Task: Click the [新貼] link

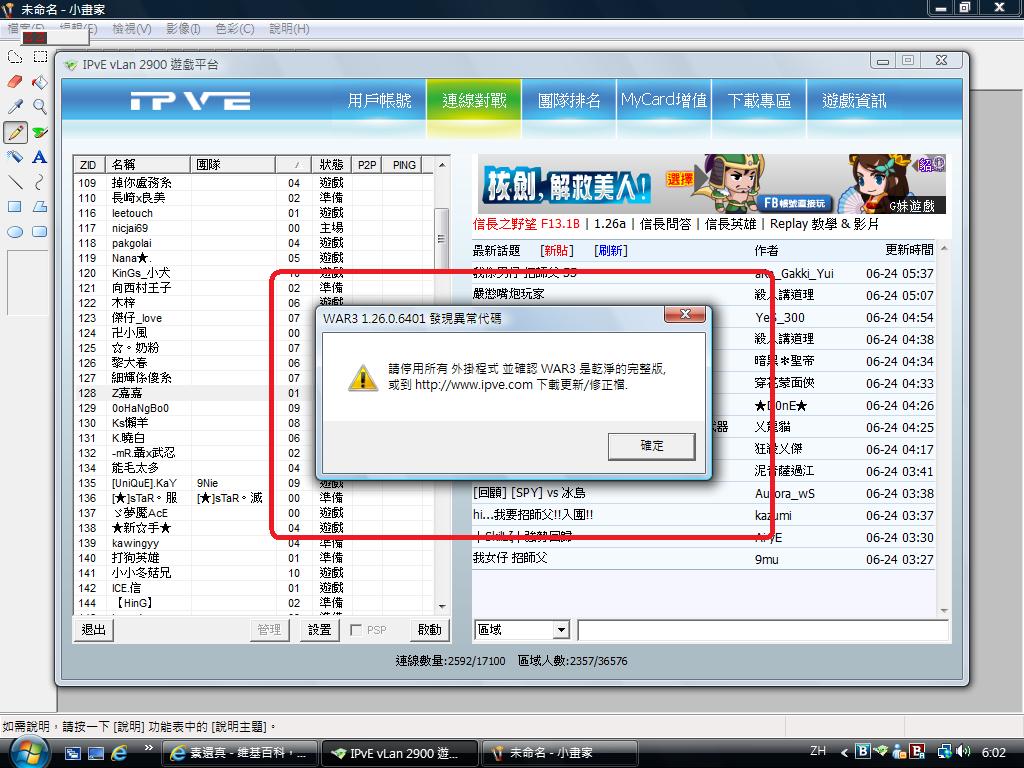Action: coord(557,251)
